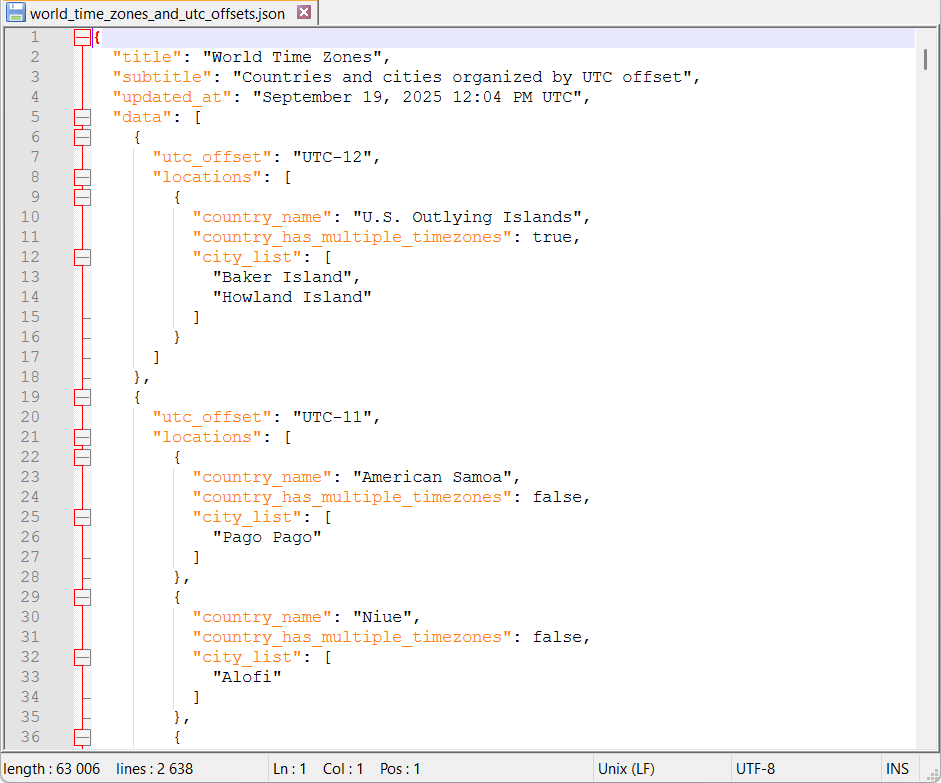Click the UTF-8 encoding indicator
This screenshot has height=783, width=941.
coord(753,768)
